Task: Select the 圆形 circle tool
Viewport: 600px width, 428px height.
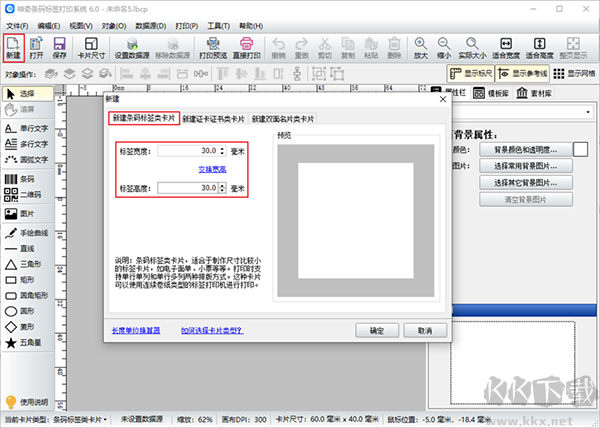Action: pos(20,311)
